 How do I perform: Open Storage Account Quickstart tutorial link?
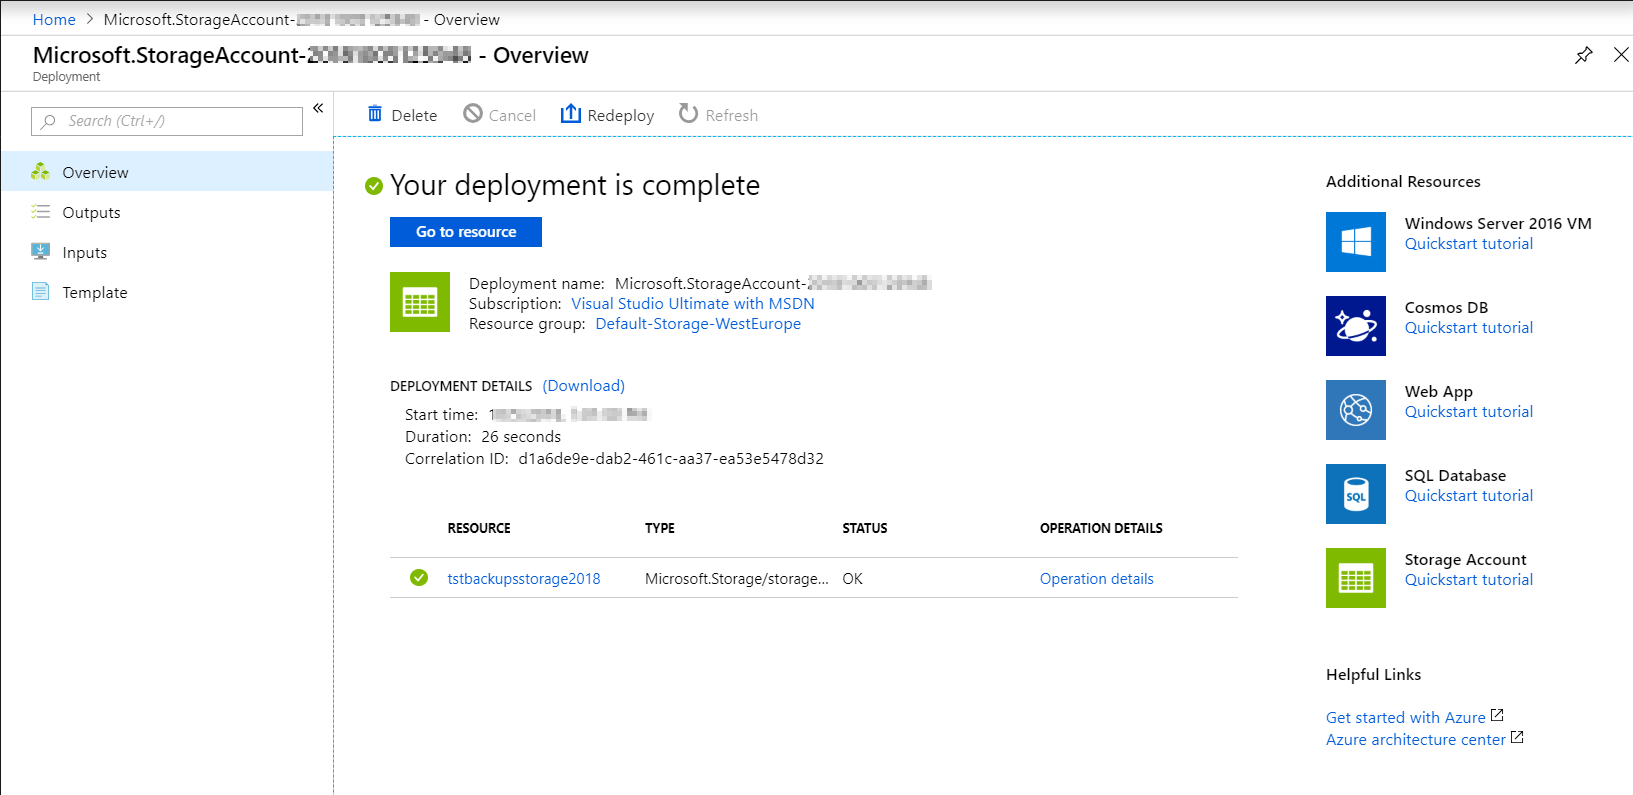coord(1469,580)
